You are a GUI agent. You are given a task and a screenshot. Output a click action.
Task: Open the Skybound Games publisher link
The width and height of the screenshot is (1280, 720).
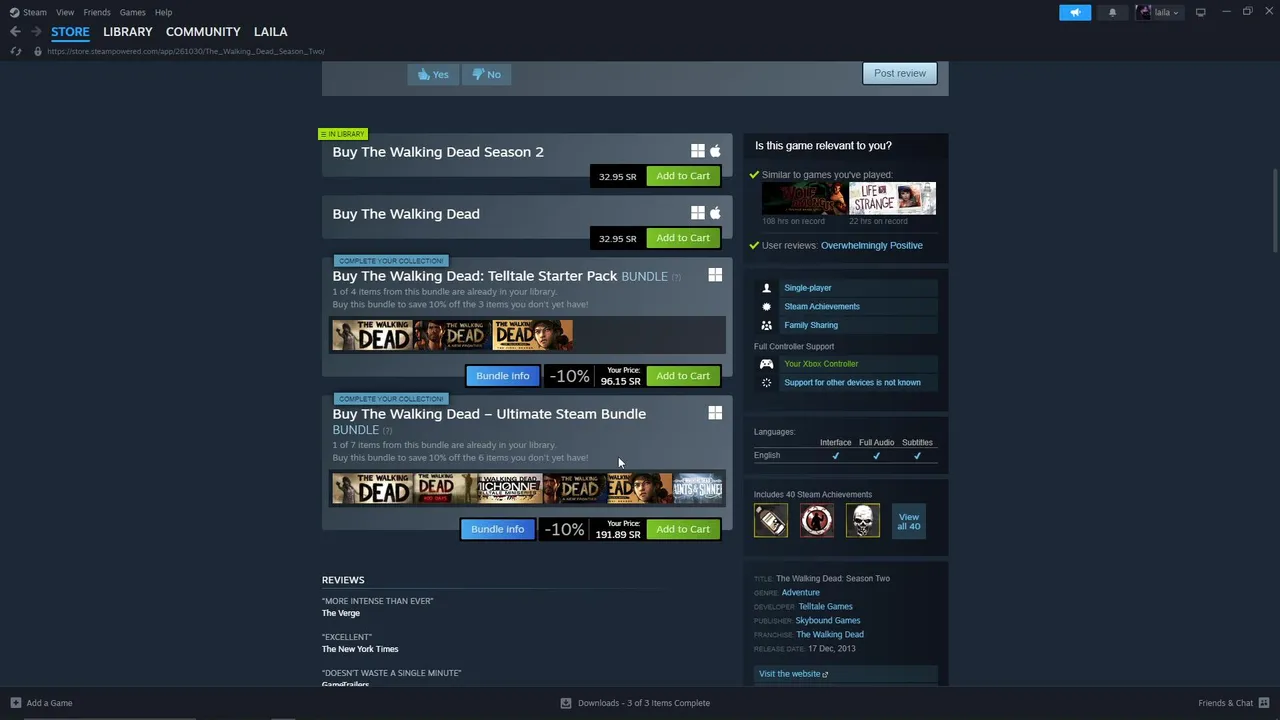coord(827,621)
